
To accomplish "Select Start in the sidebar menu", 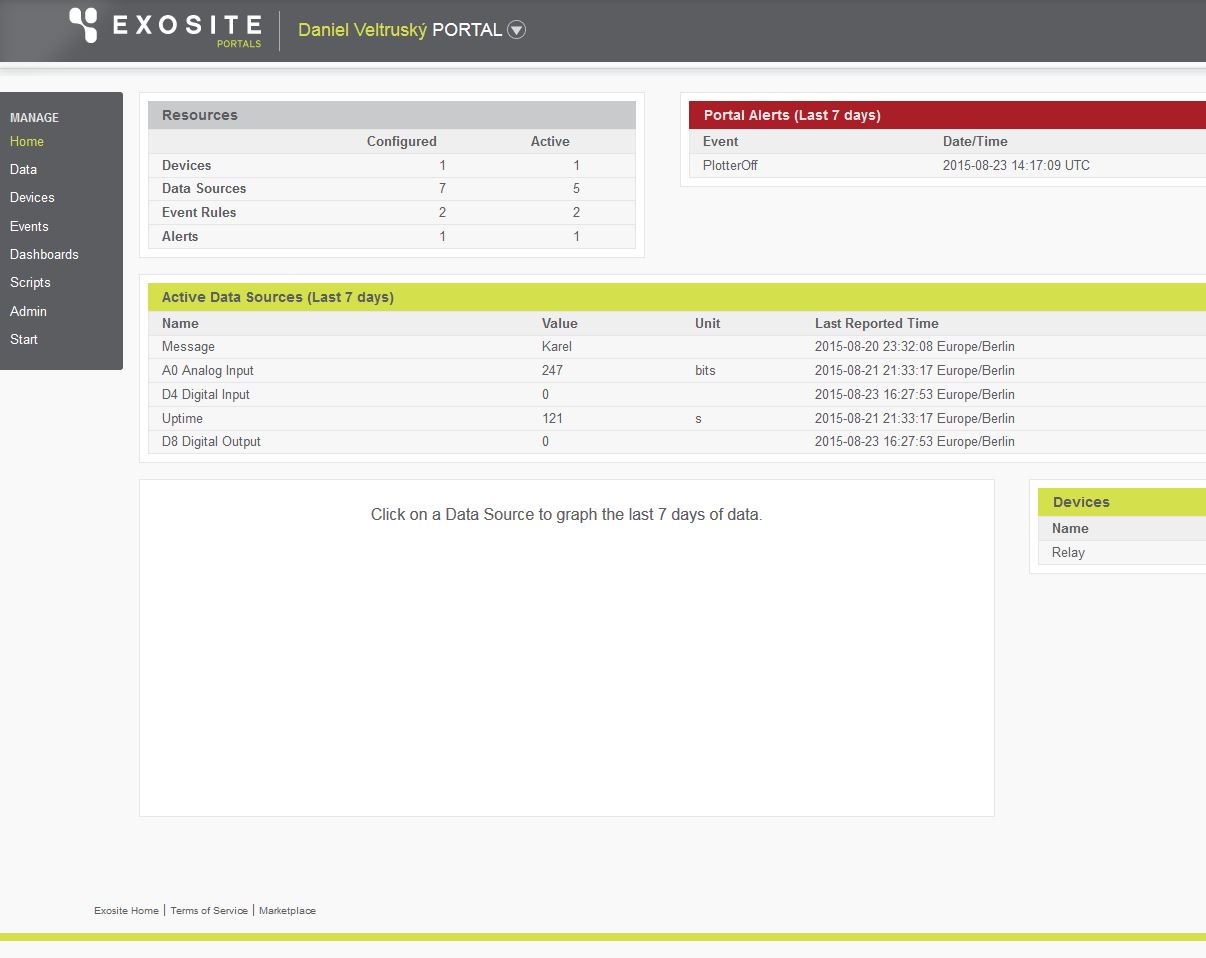I will coord(24,340).
